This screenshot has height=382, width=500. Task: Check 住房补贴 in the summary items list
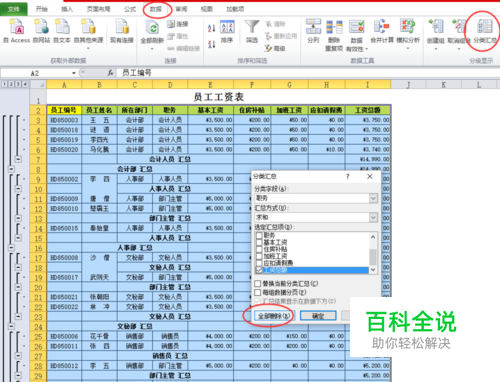coord(259,249)
